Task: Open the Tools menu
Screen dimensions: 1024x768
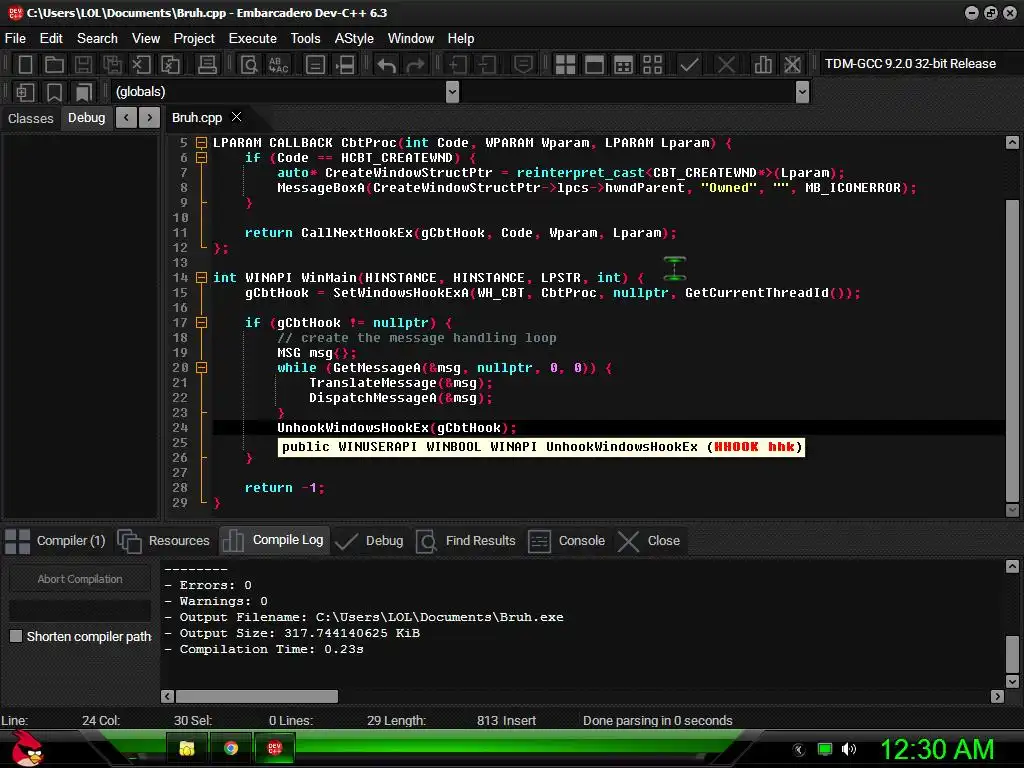Action: pyautogui.click(x=306, y=39)
